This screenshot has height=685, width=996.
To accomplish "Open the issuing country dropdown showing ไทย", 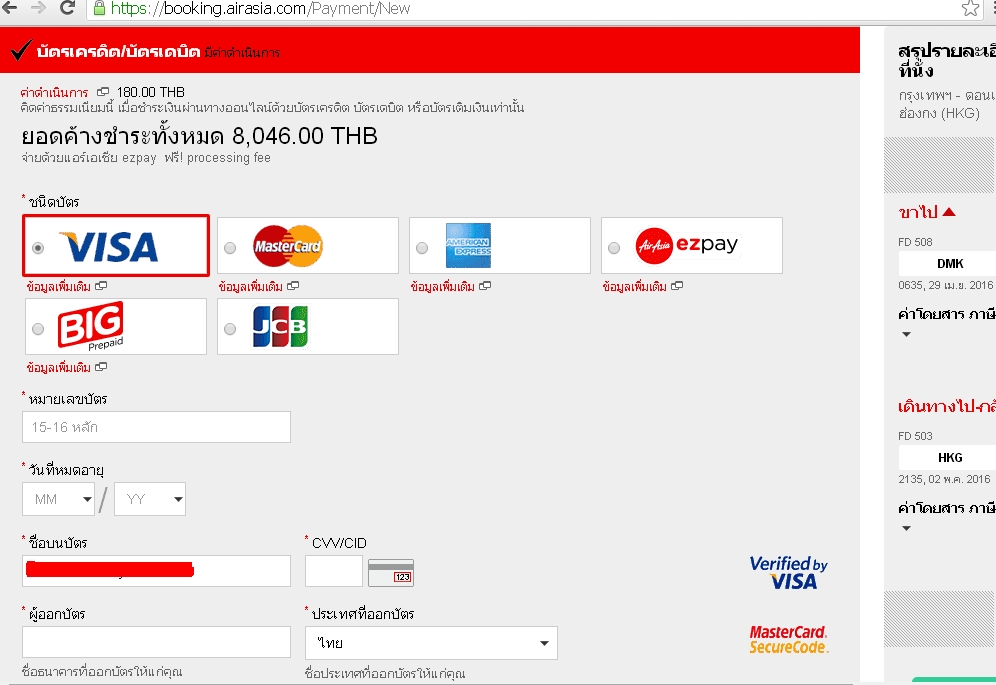I will (431, 643).
